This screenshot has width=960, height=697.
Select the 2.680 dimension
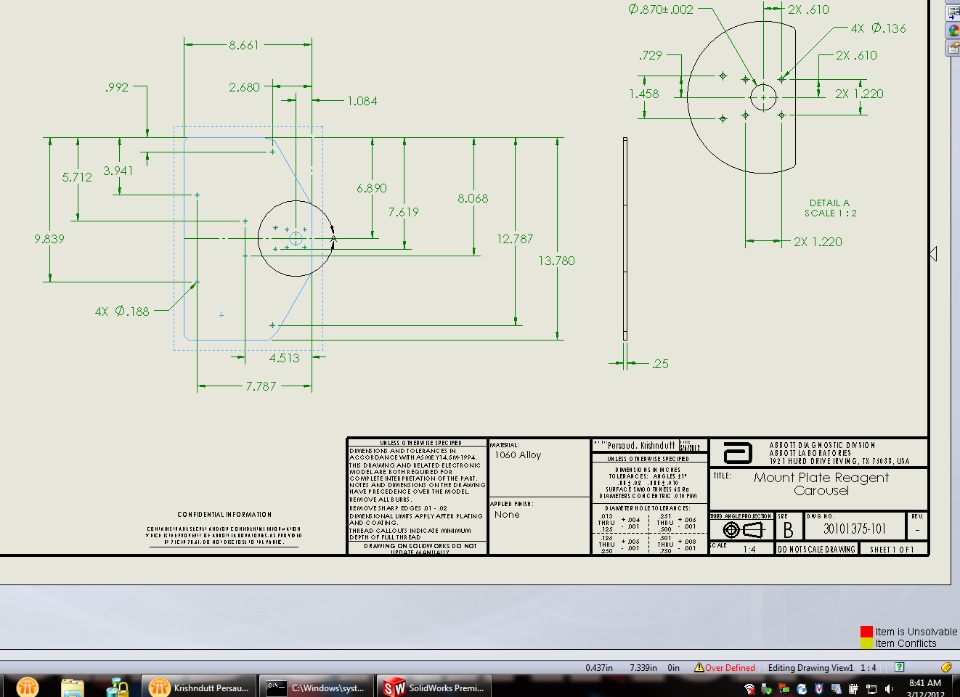coord(244,87)
